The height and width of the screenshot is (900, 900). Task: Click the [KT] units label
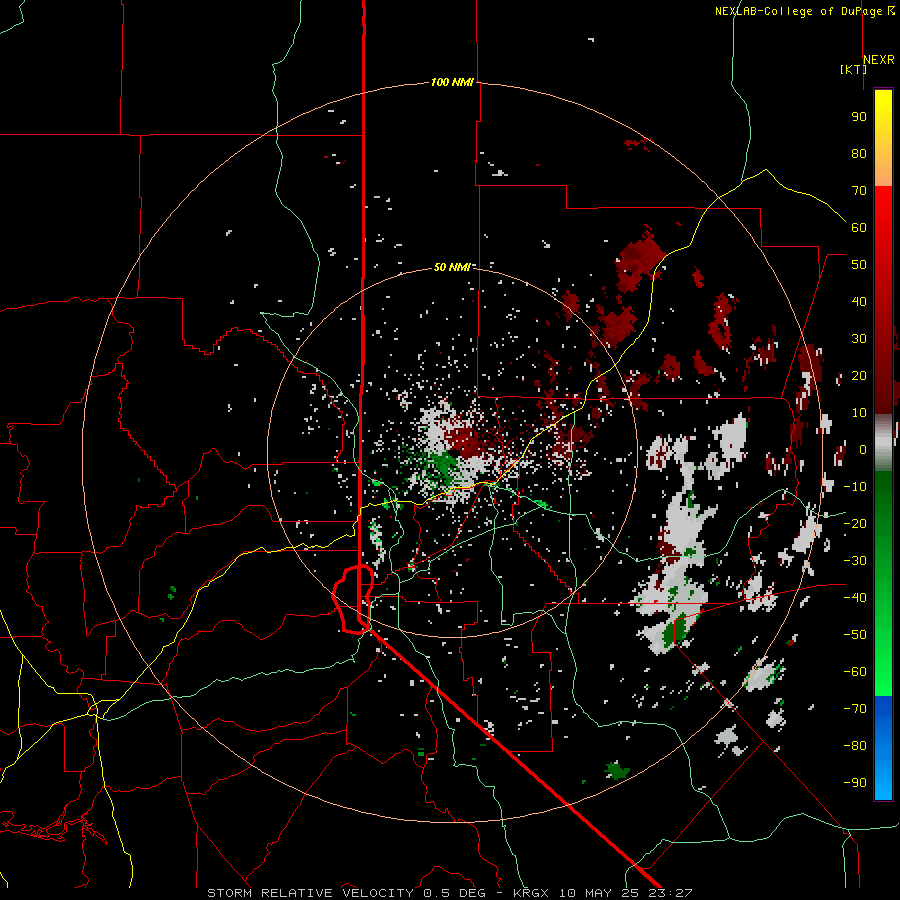tap(854, 69)
